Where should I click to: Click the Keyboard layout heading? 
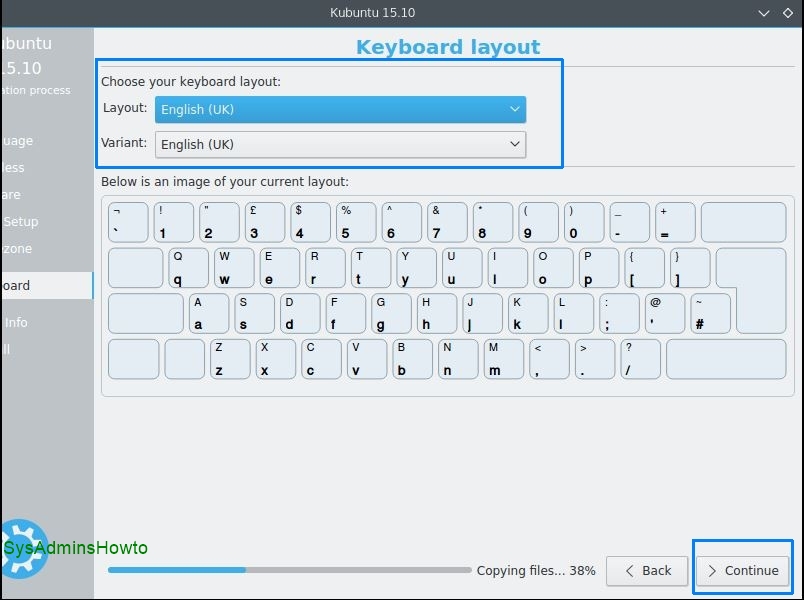tap(448, 47)
